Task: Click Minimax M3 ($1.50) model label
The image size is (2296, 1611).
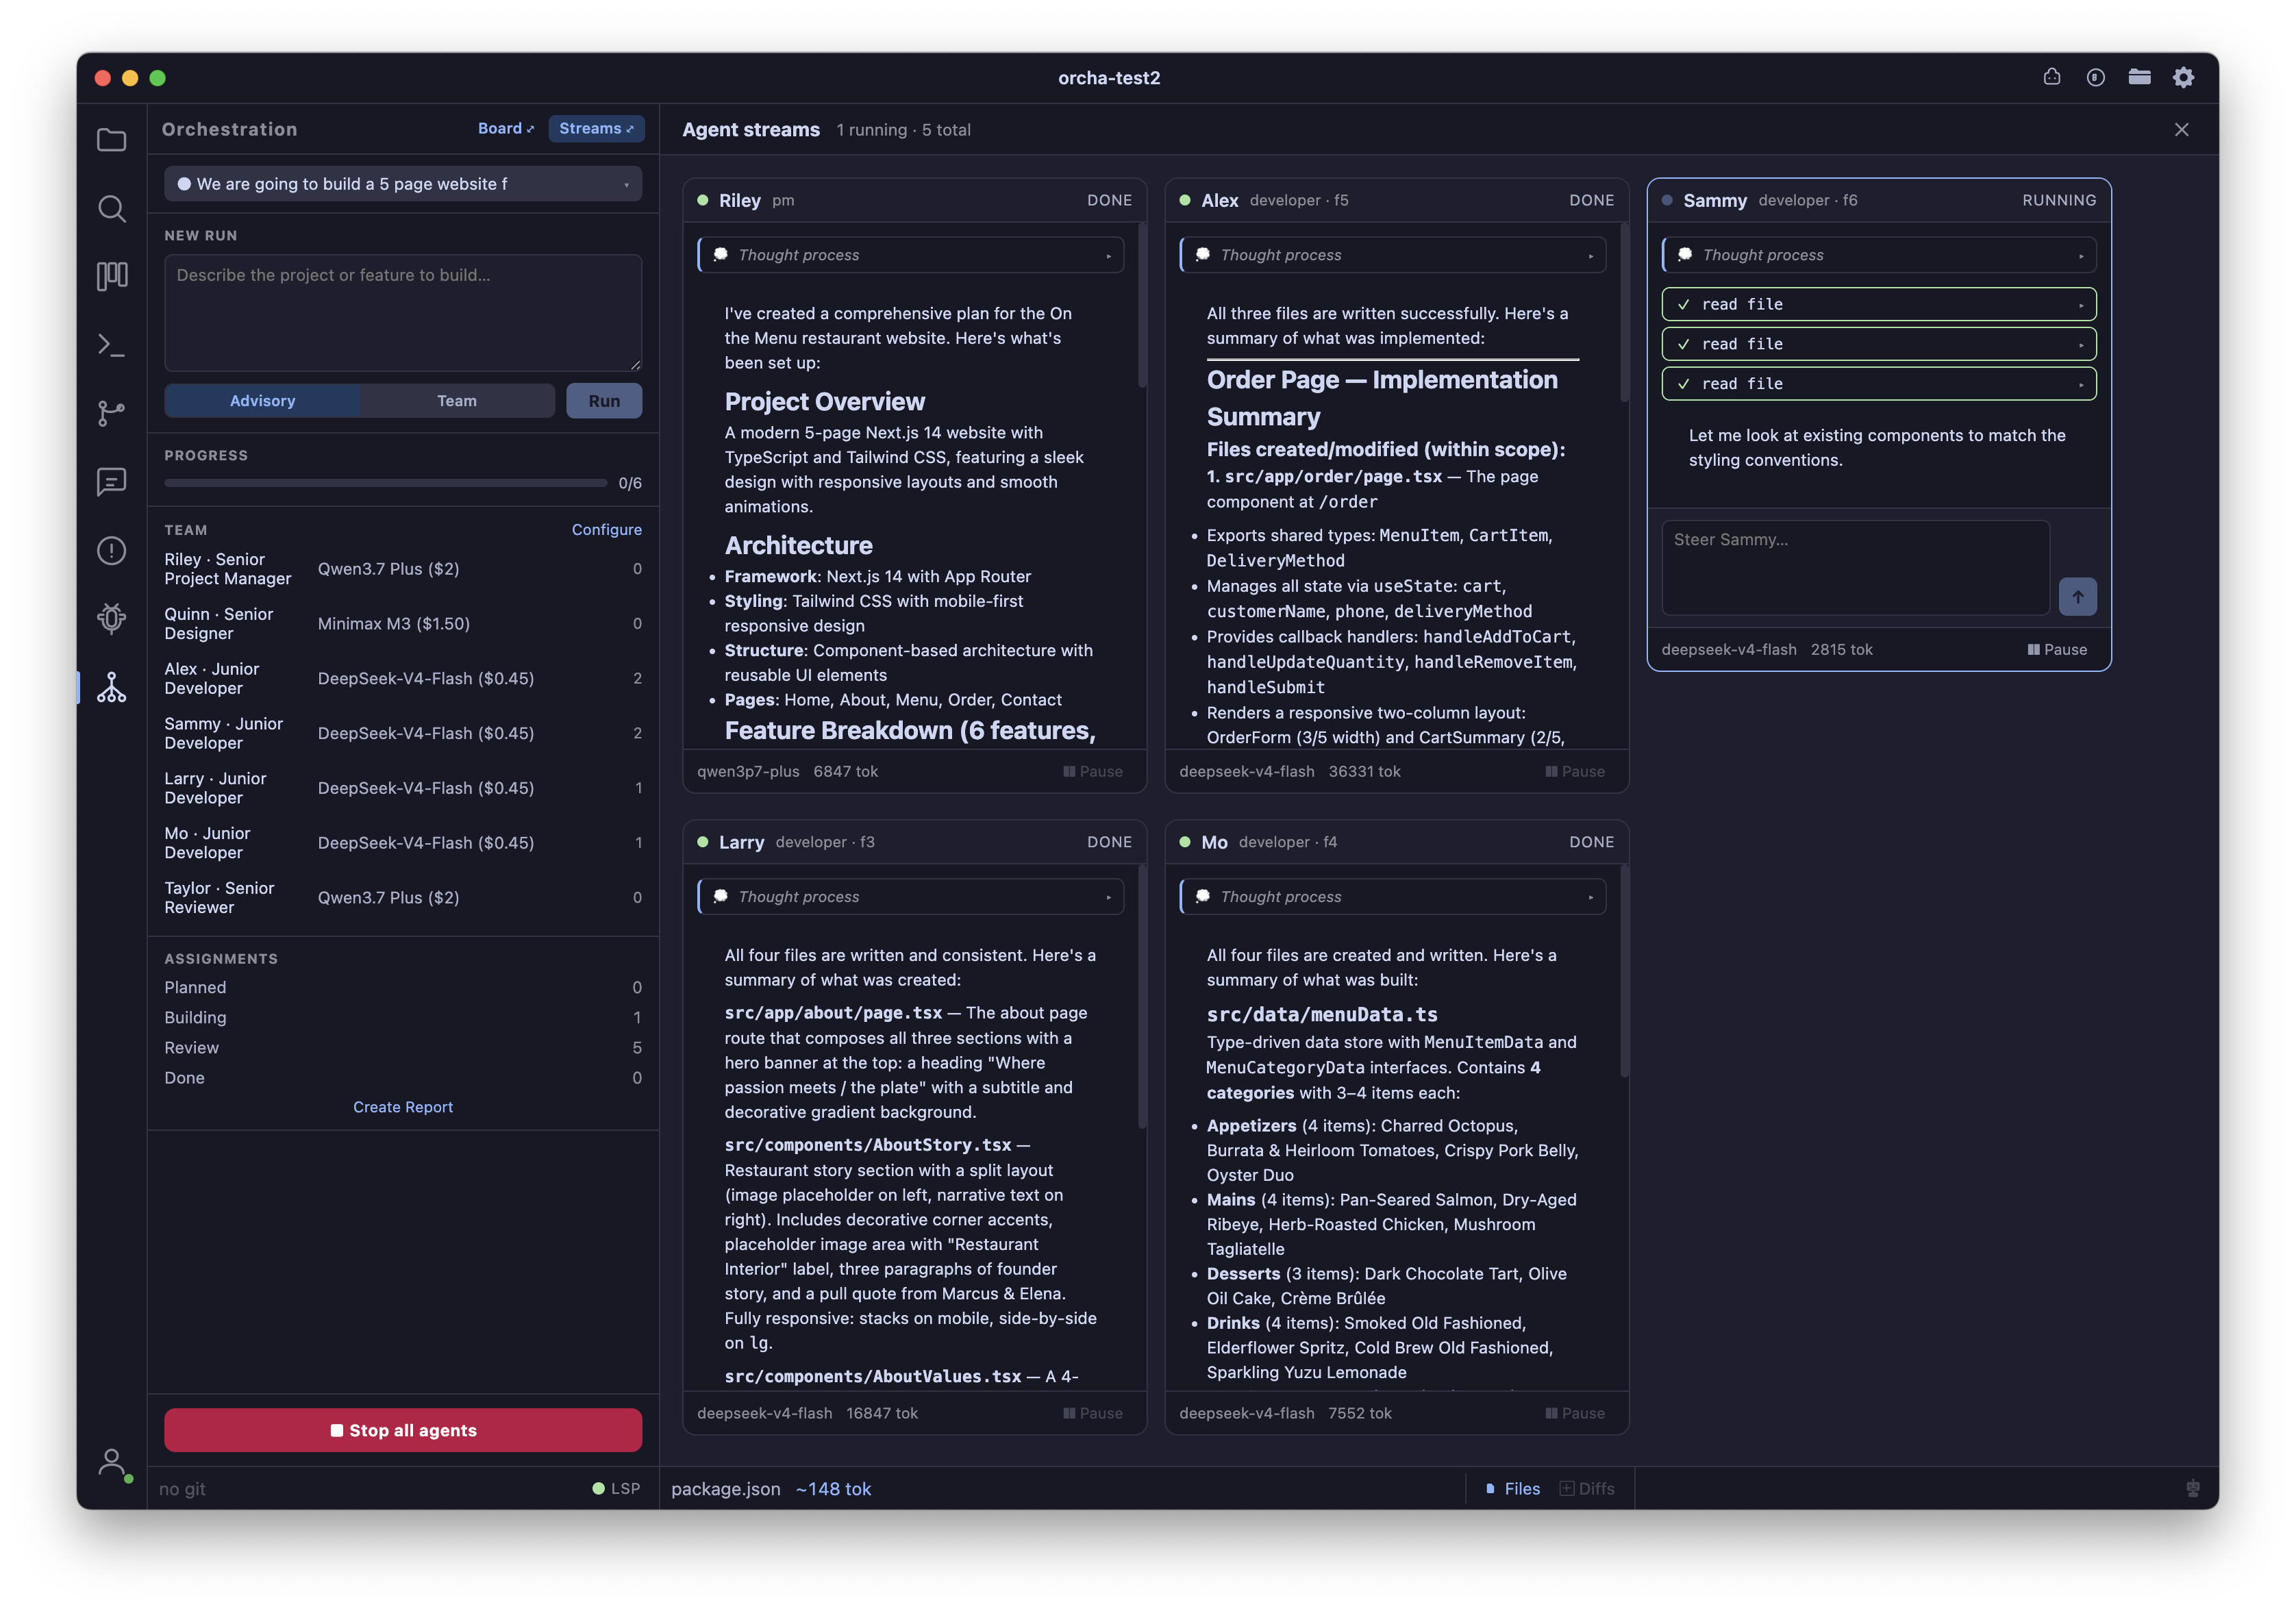Action: 394,624
